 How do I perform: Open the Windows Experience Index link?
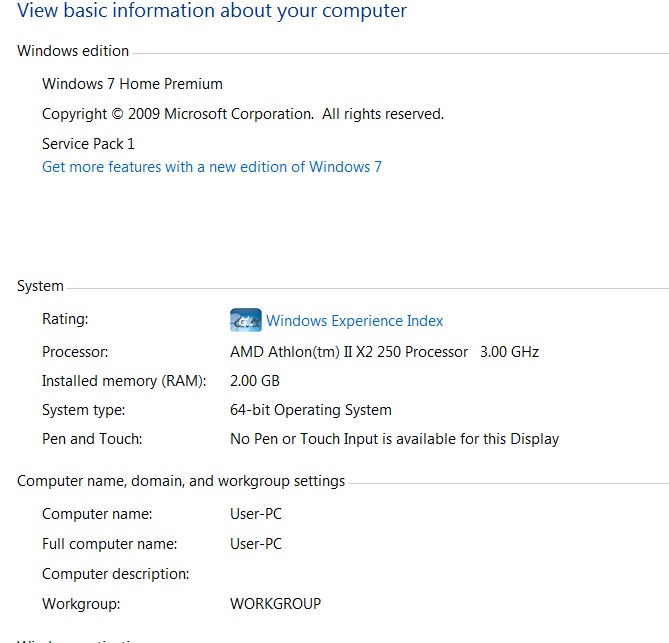point(355,320)
